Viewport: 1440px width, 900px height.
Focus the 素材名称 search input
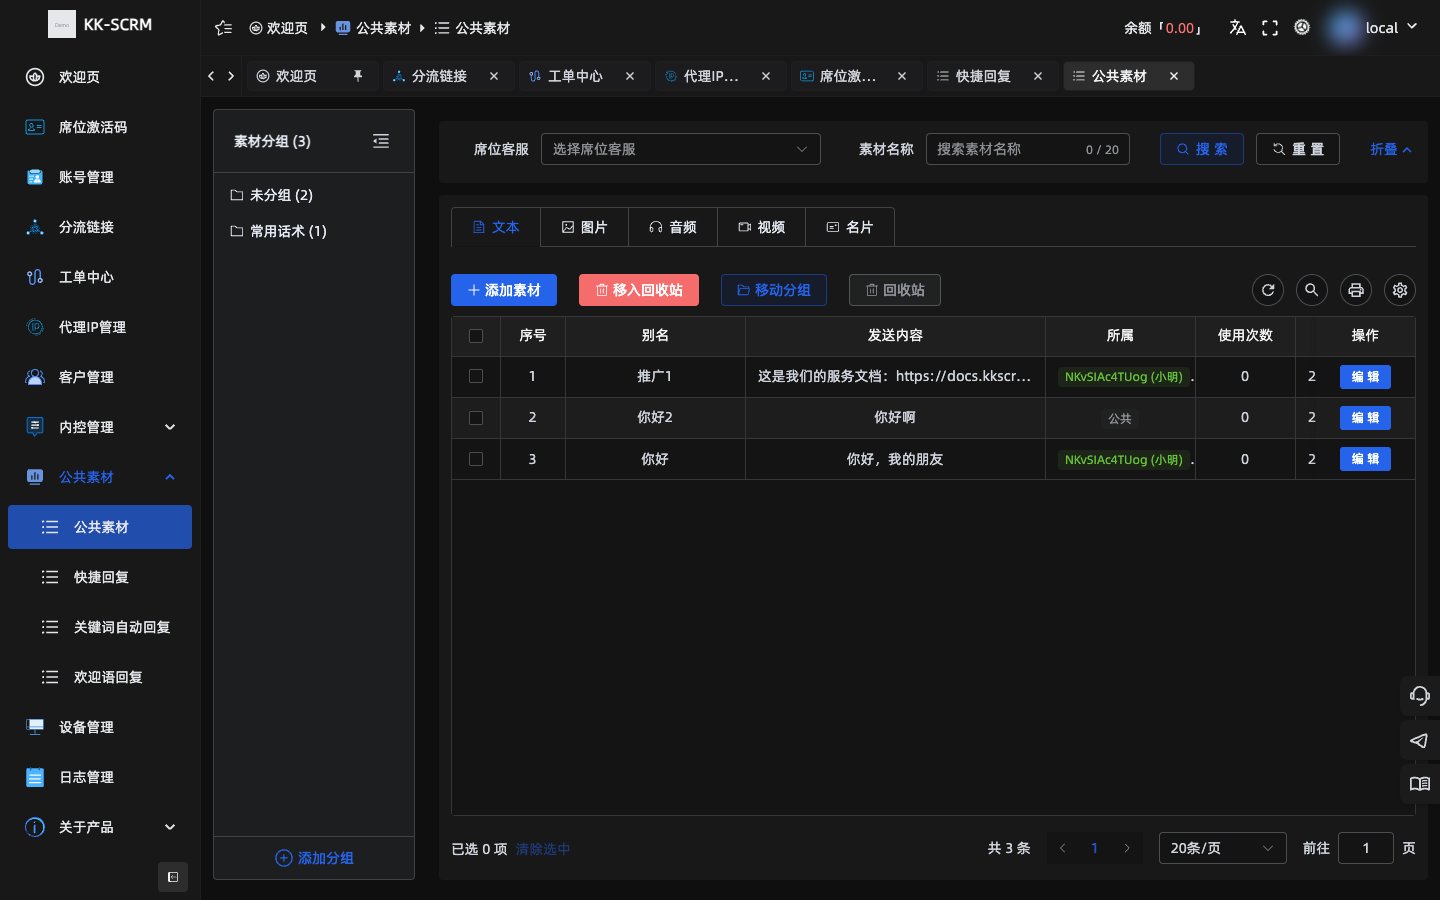[1028, 149]
